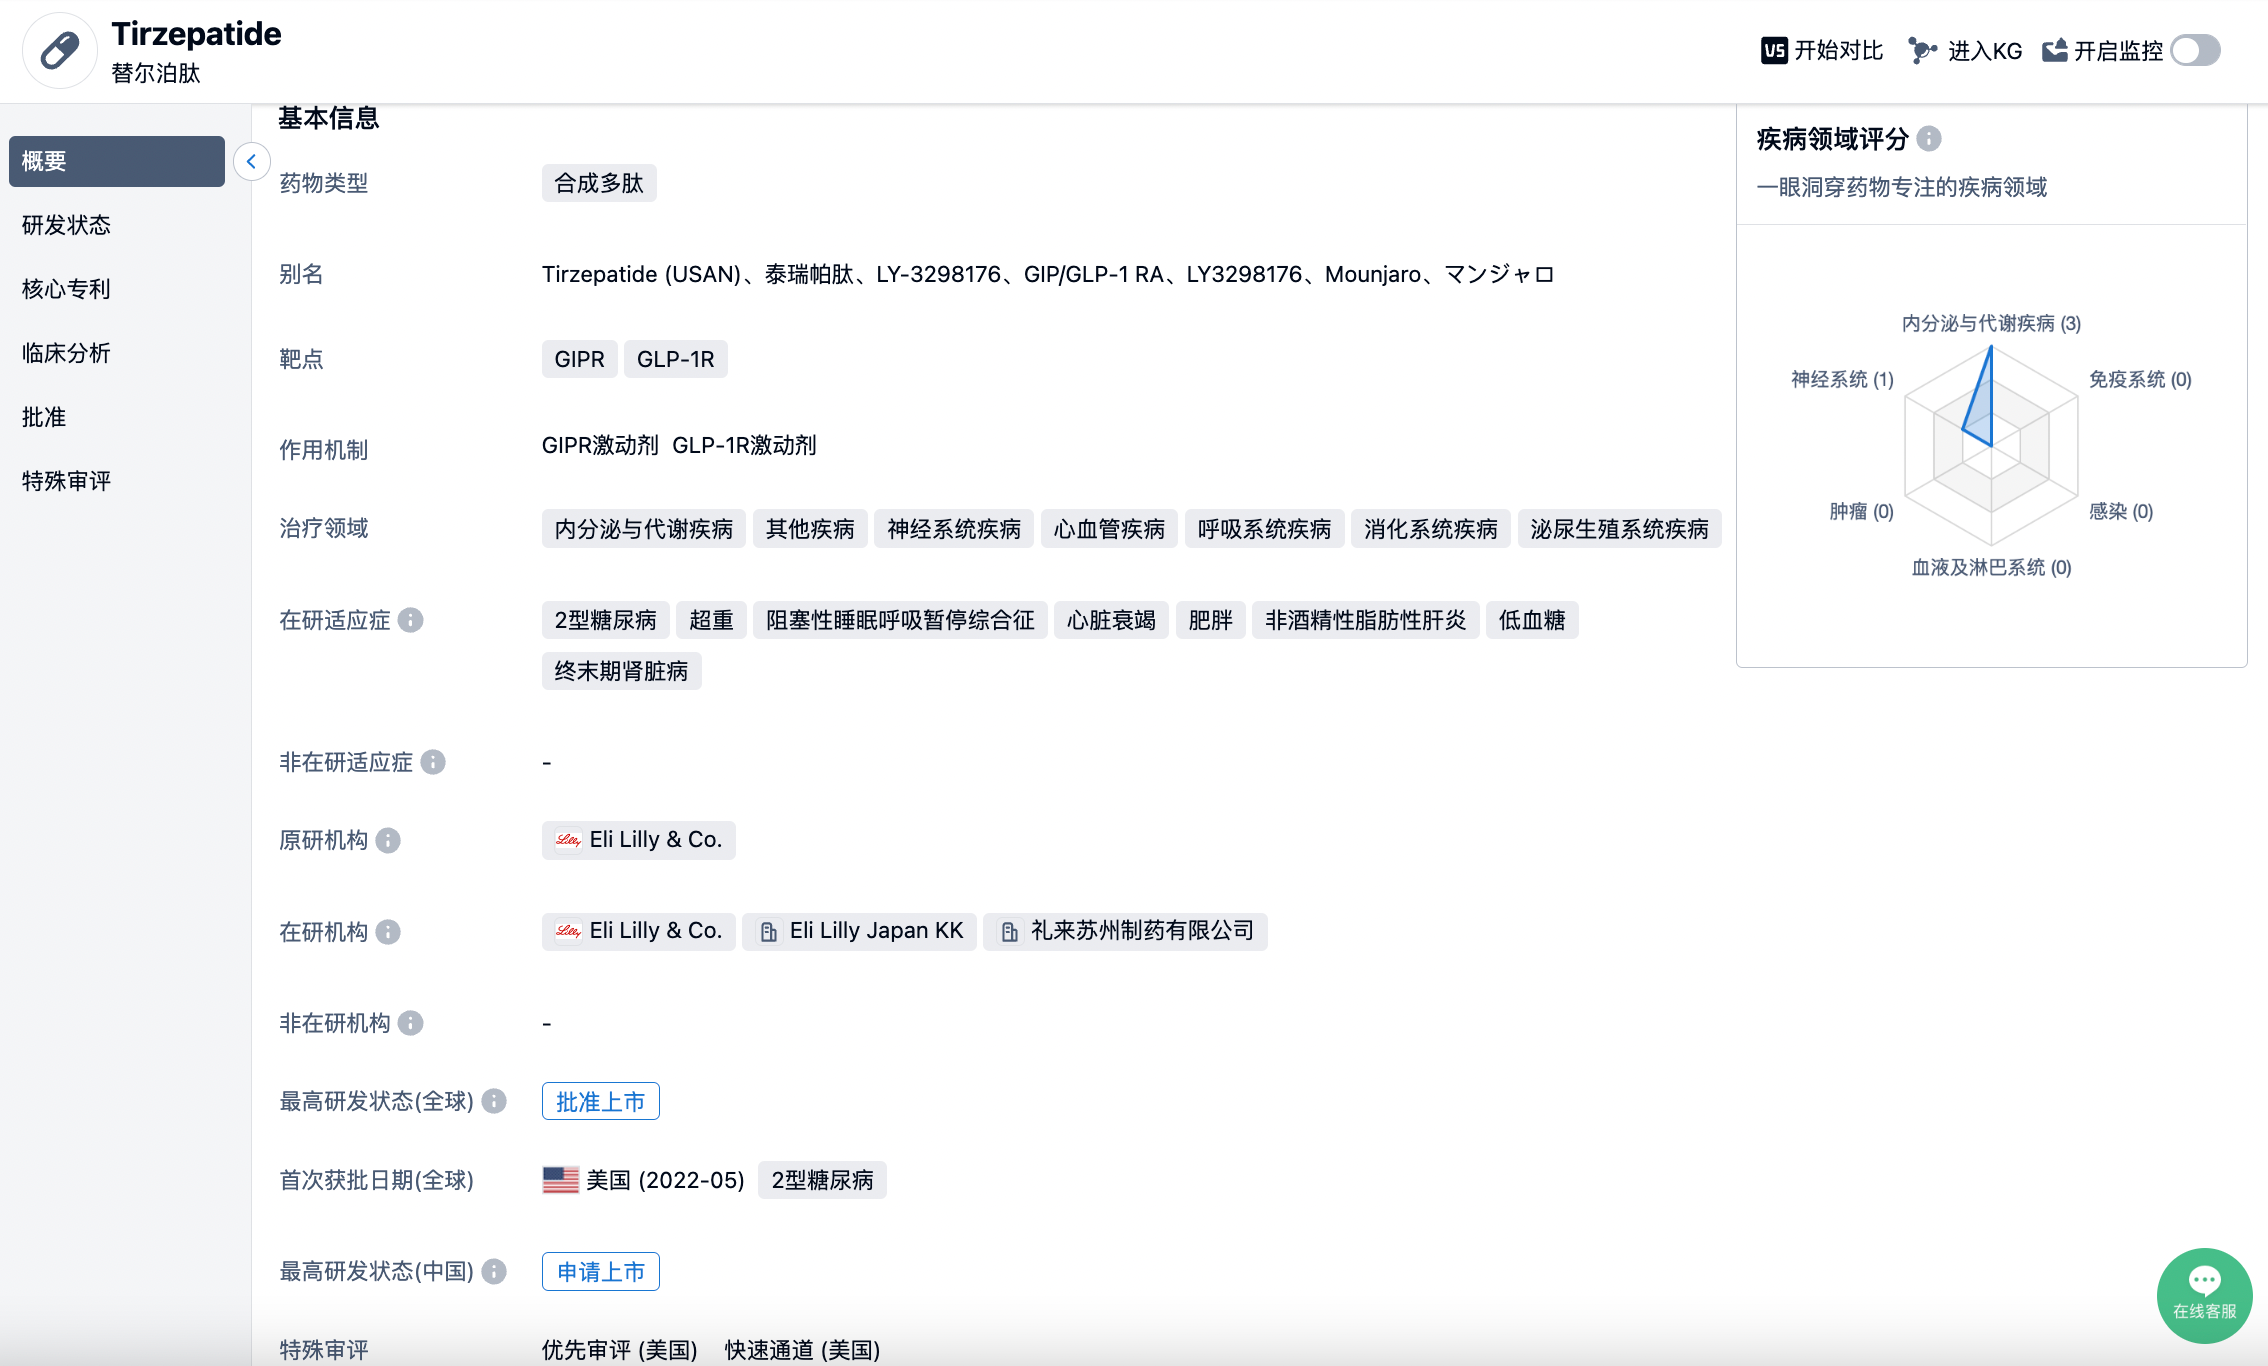
Task: Click the drug pill icon beside Tirzepatide
Action: point(60,50)
